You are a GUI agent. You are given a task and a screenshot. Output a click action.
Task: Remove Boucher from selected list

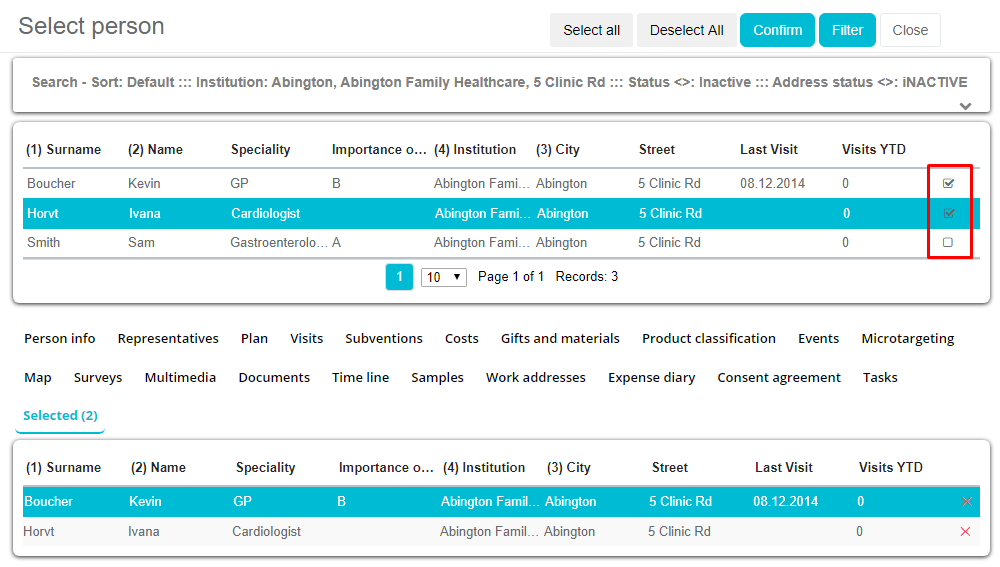[965, 502]
